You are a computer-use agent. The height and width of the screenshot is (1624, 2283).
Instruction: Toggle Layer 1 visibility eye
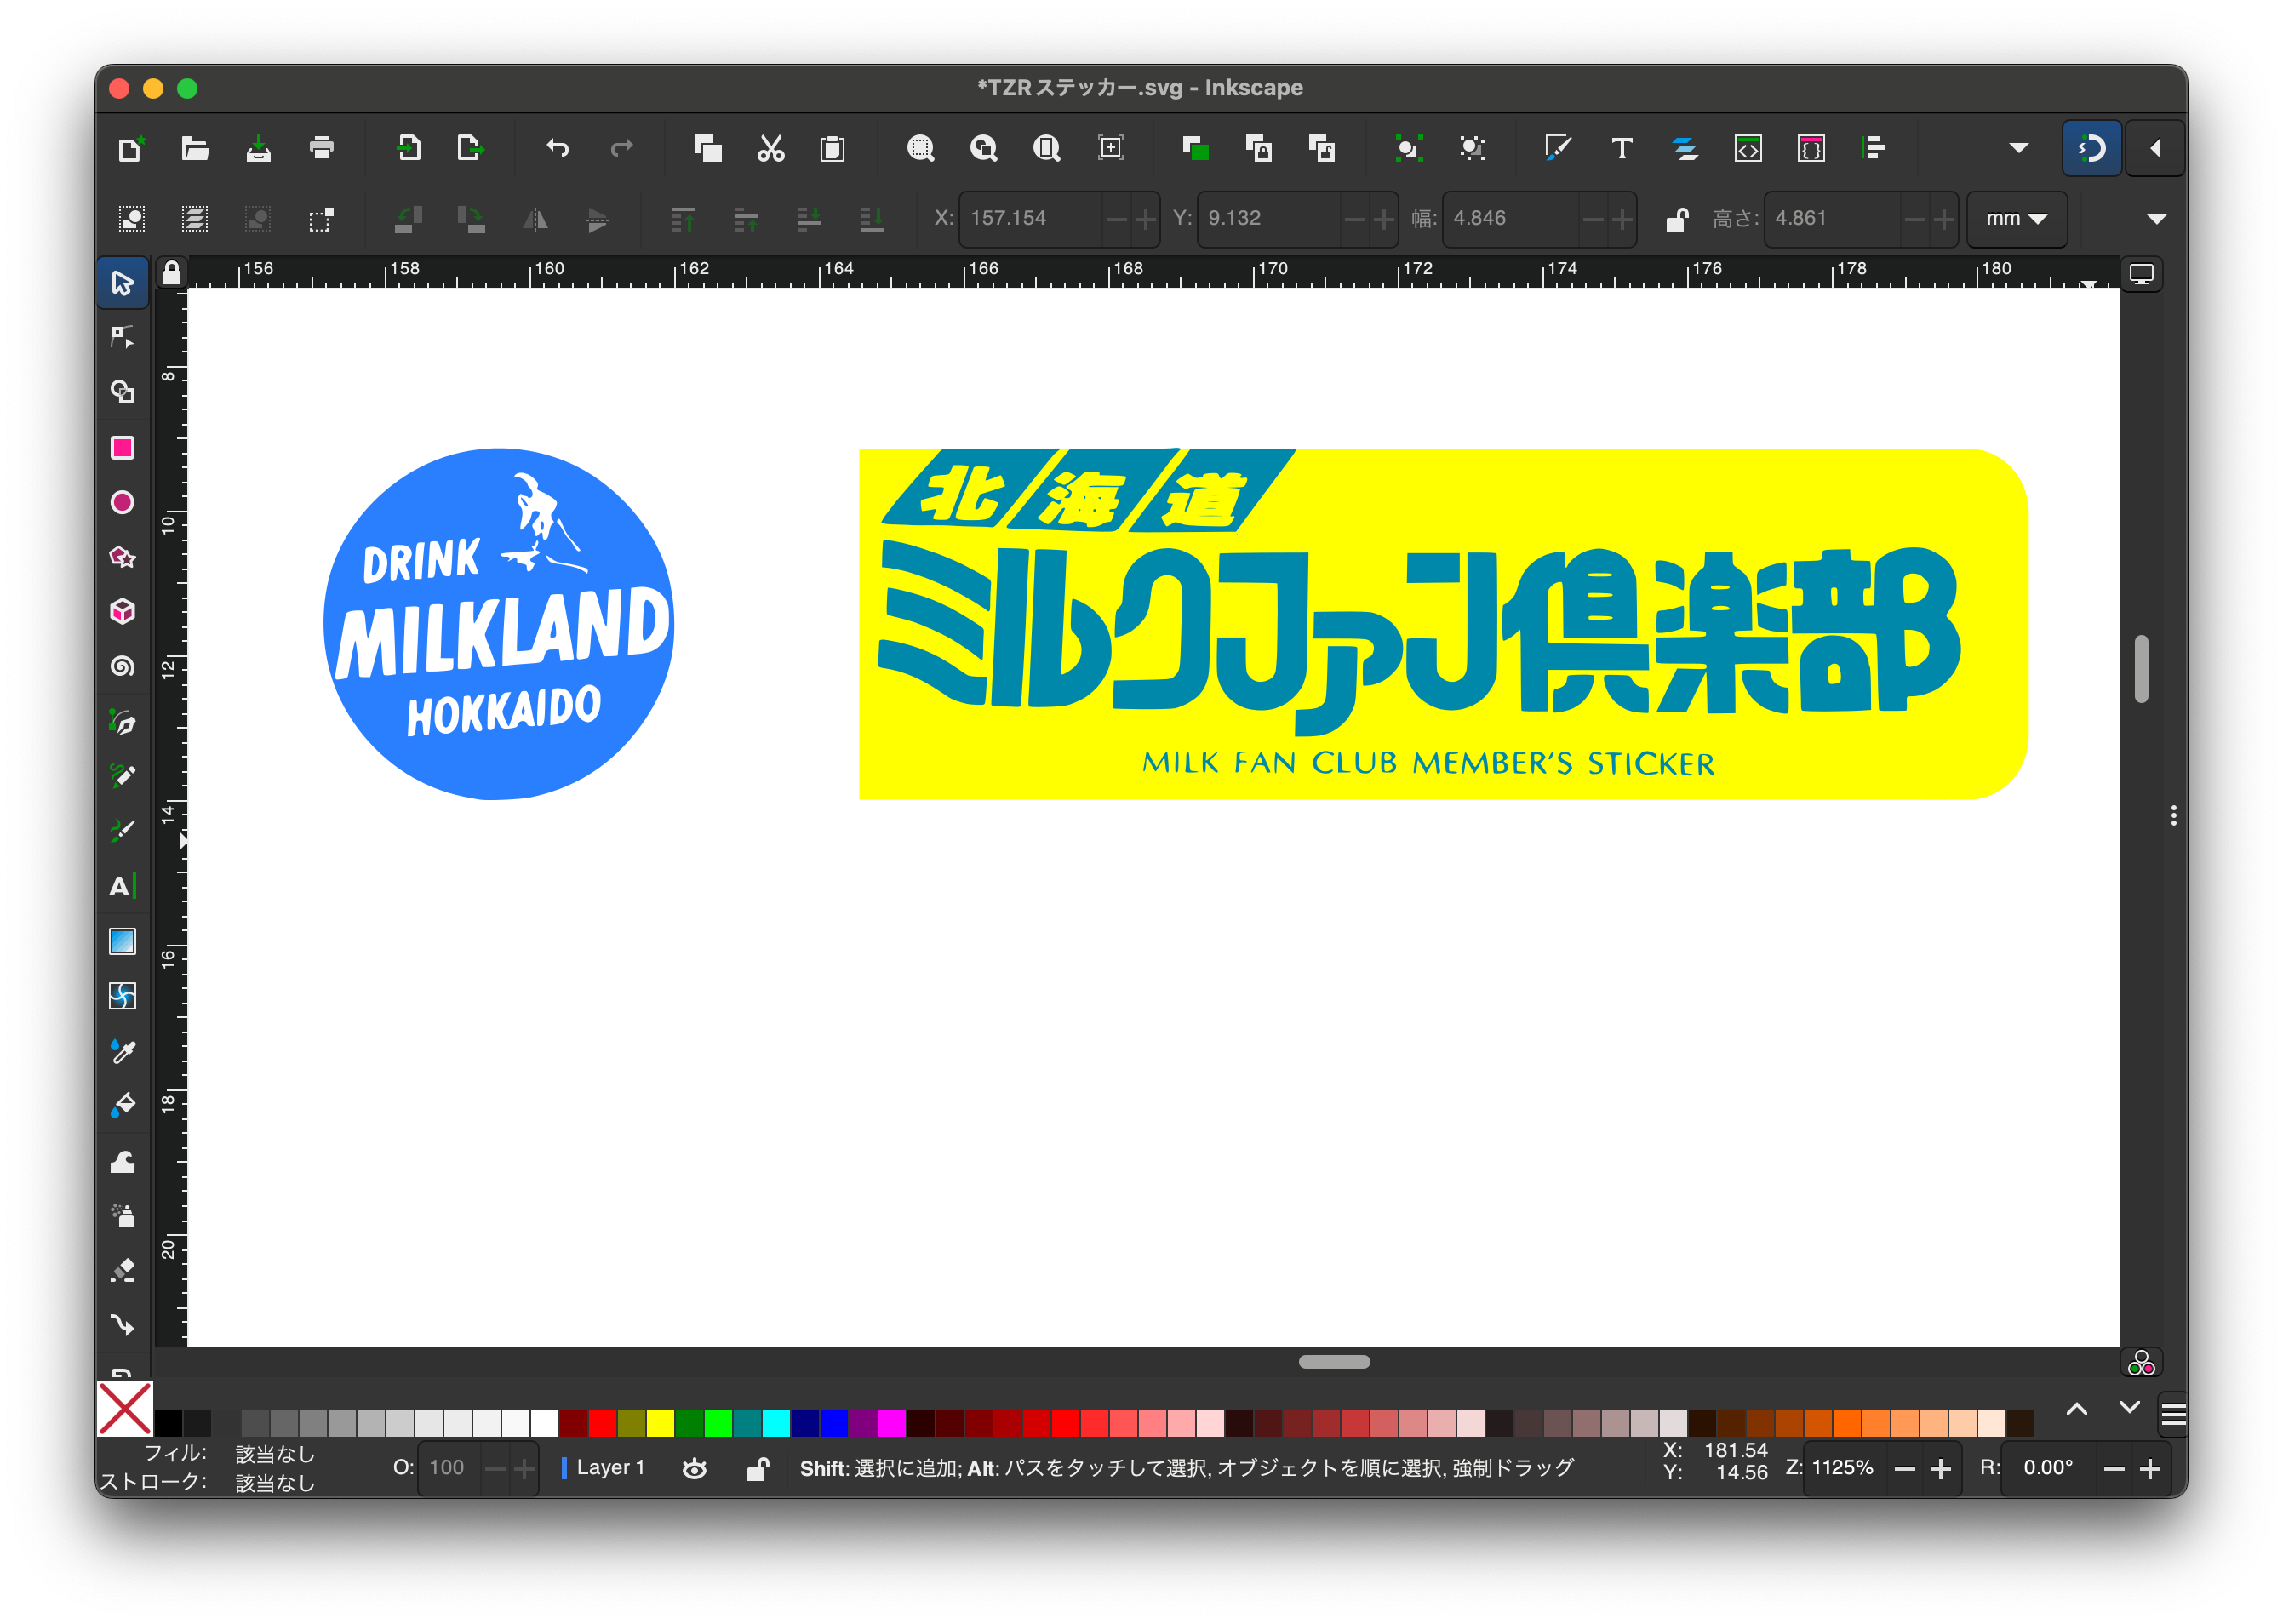695,1468
